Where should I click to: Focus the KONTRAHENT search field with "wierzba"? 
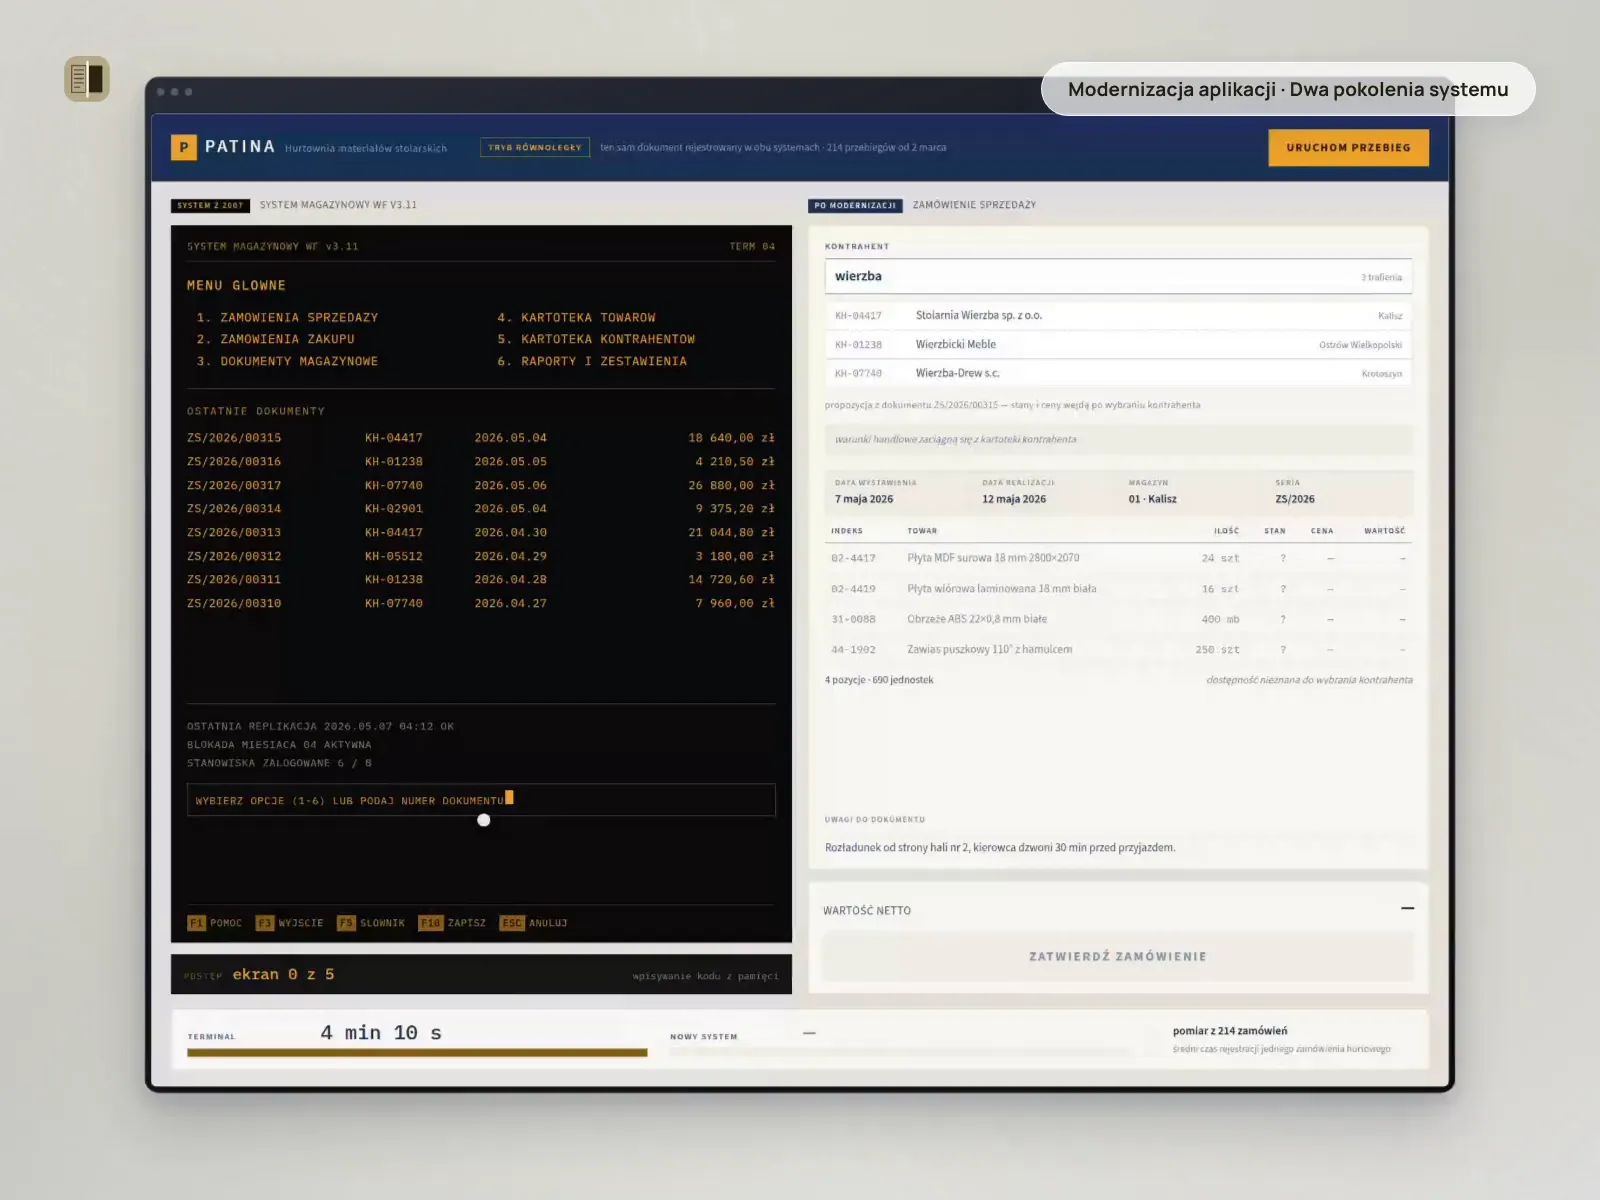[1118, 277]
